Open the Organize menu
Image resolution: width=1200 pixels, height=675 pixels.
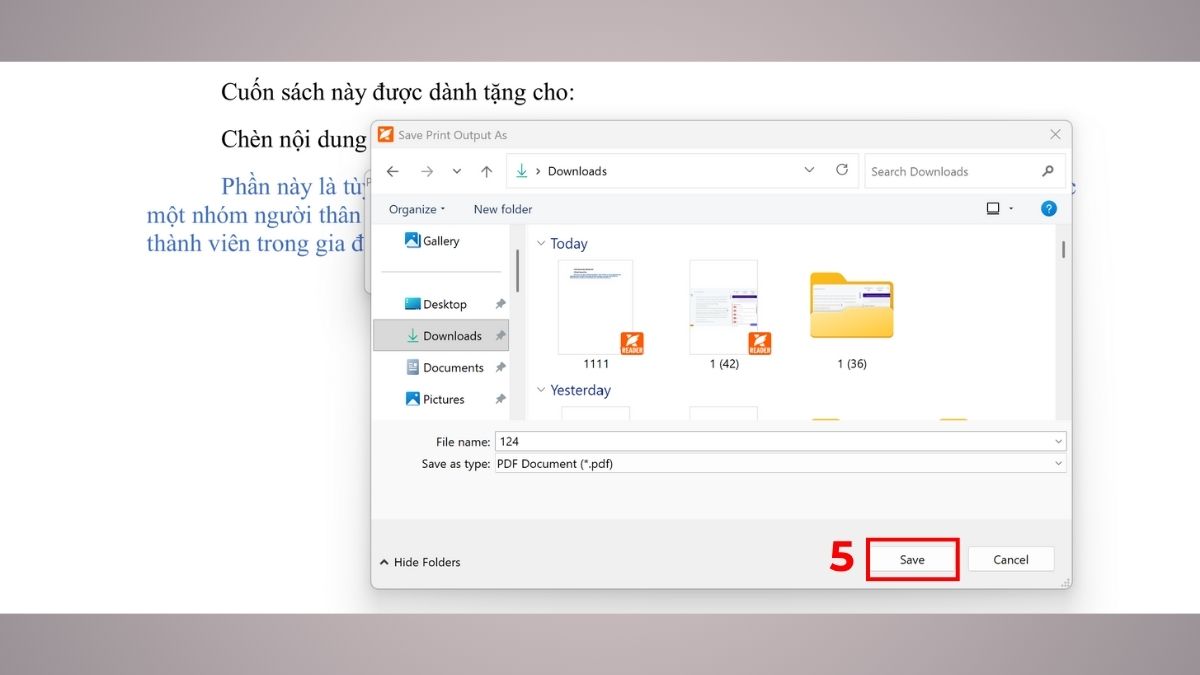415,209
